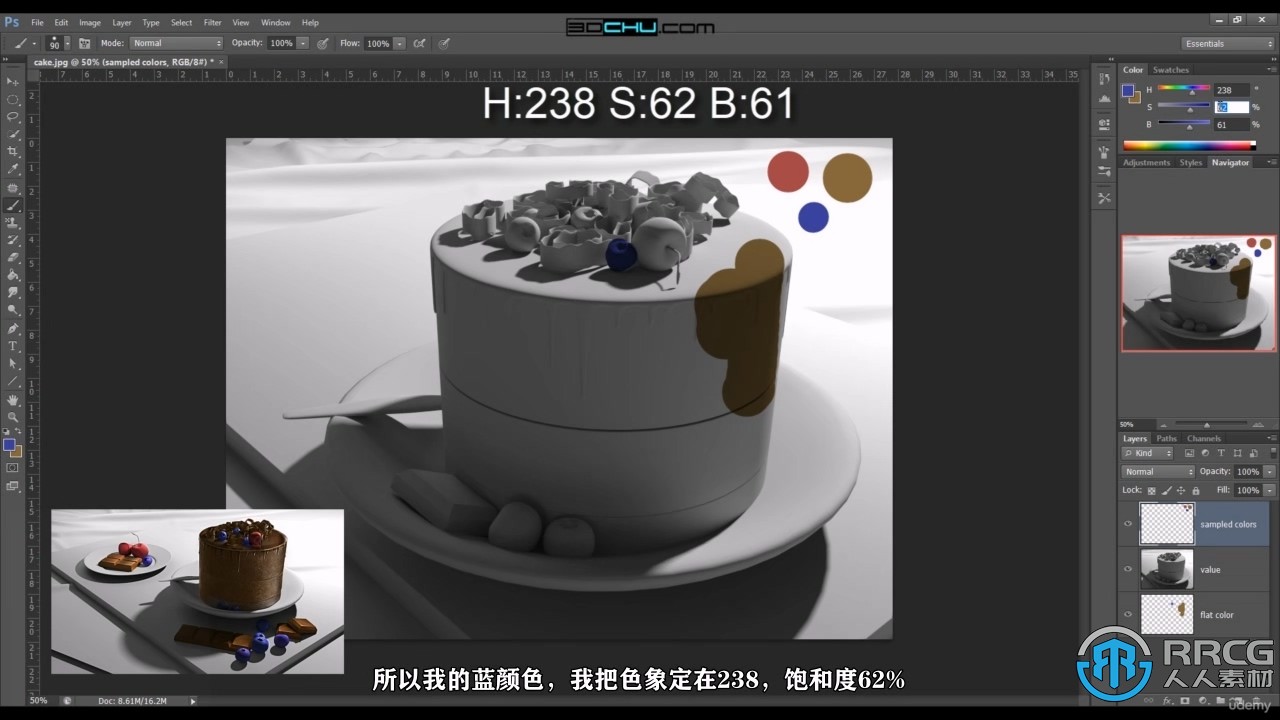Toggle layer filtering switch
The image size is (1280, 720).
coord(1272,453)
